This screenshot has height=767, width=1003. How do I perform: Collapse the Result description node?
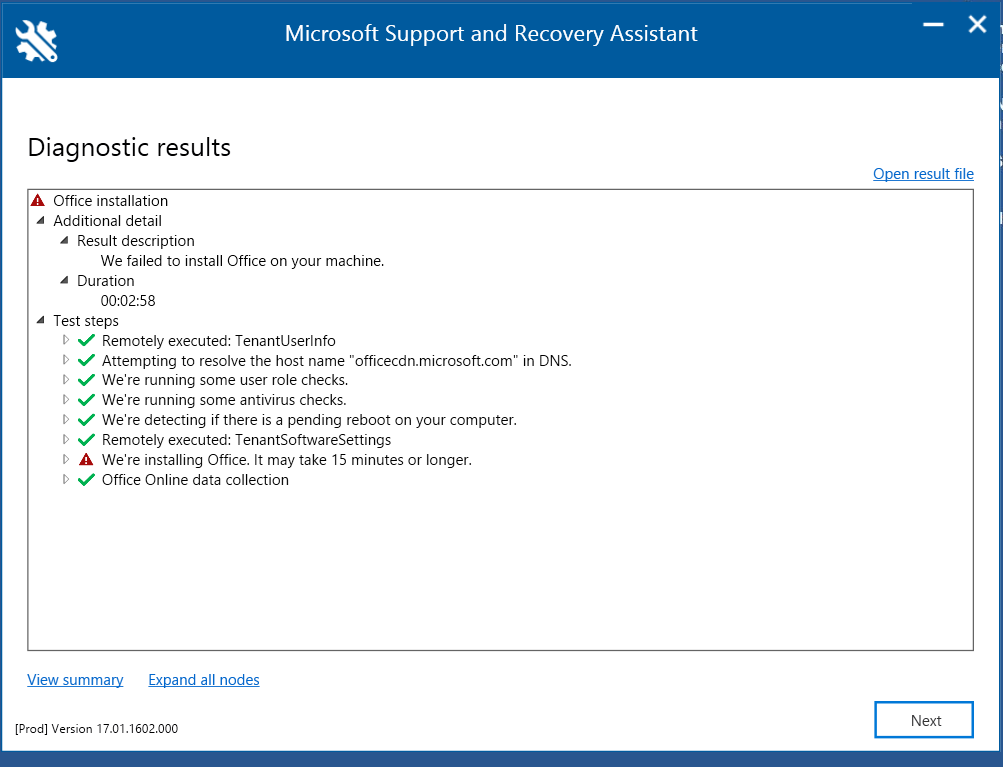(65, 241)
